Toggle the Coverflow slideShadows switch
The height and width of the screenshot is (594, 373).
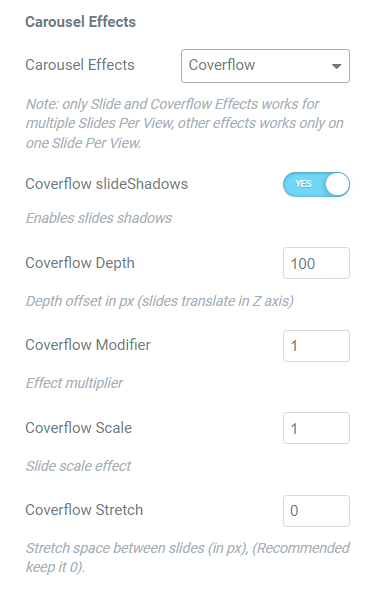[316, 184]
